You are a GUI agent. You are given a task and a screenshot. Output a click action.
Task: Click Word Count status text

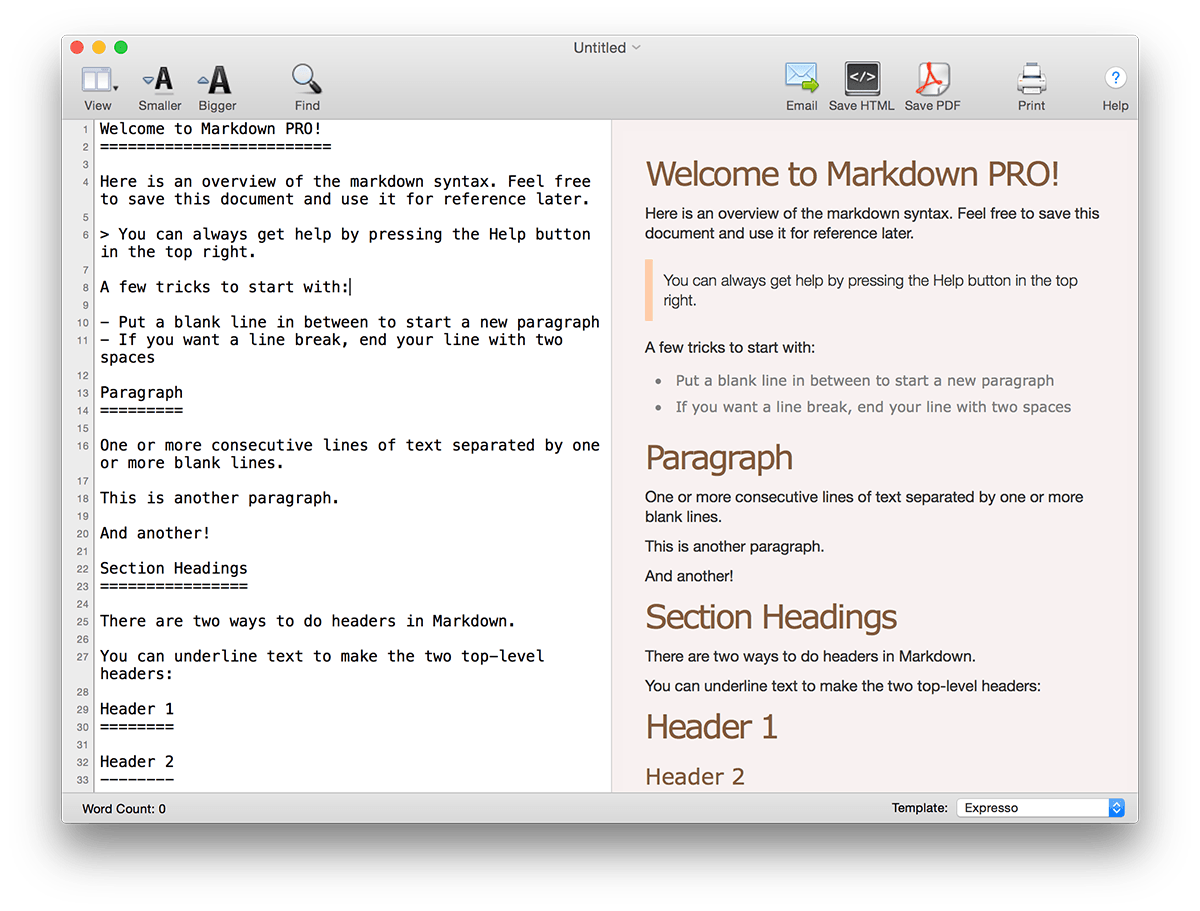[124, 808]
